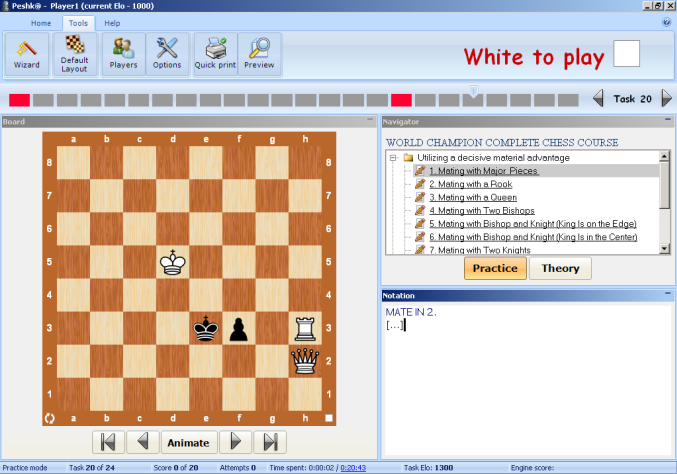Minimize the Navigator panel
The image size is (677, 474).
pos(668,119)
